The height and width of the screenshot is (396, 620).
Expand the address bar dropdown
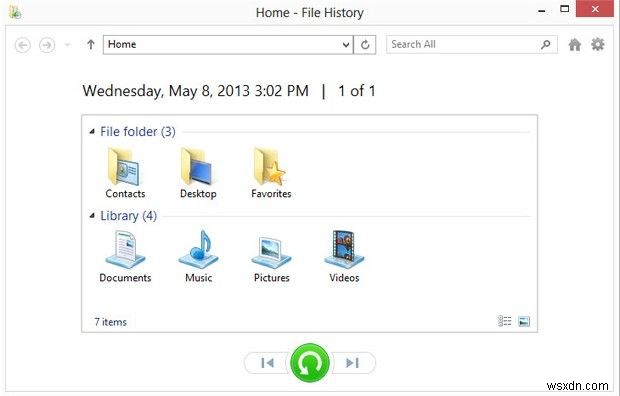click(346, 45)
